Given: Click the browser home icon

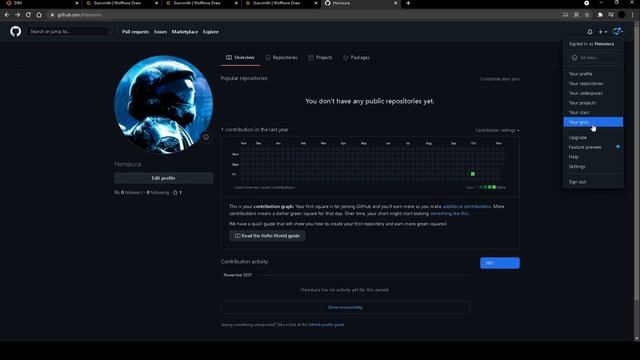Looking at the screenshot, I should pyautogui.click(x=39, y=15).
